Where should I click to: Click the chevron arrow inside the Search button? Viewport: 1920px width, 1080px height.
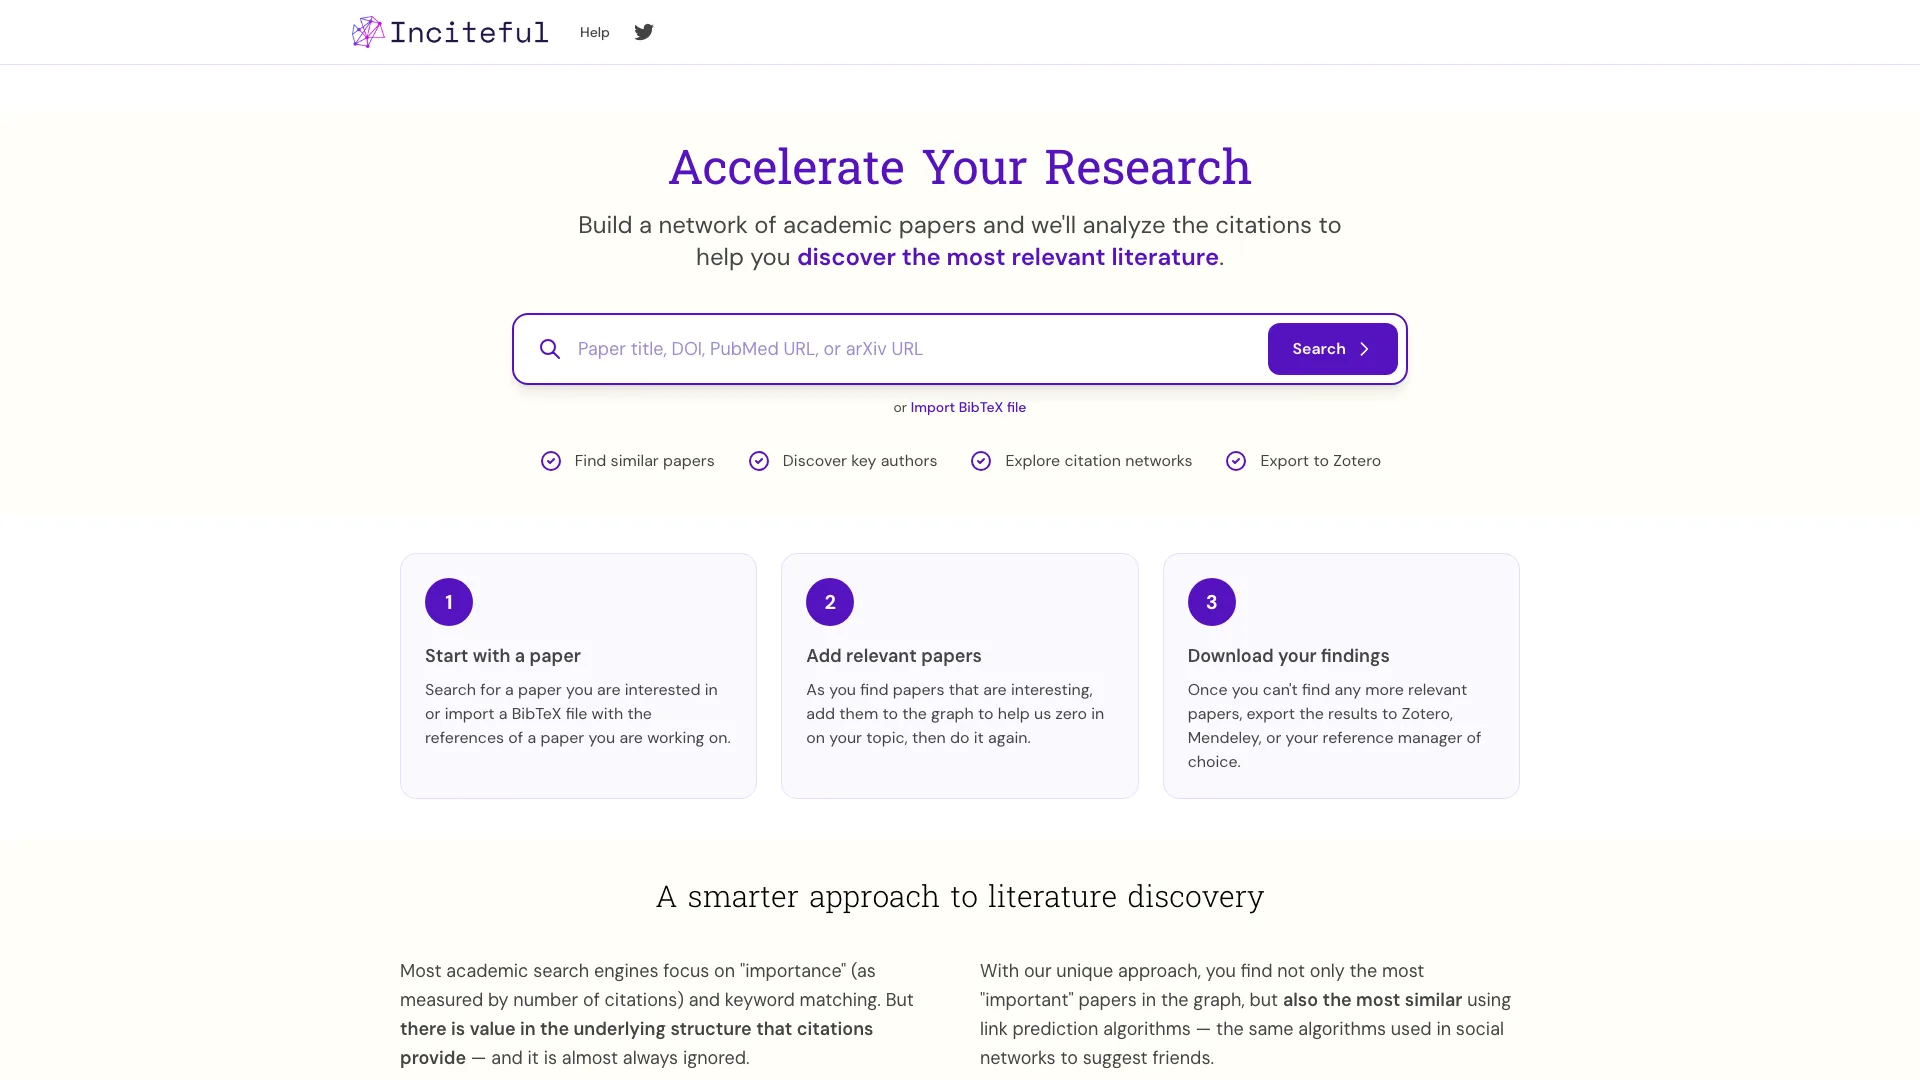point(1364,349)
